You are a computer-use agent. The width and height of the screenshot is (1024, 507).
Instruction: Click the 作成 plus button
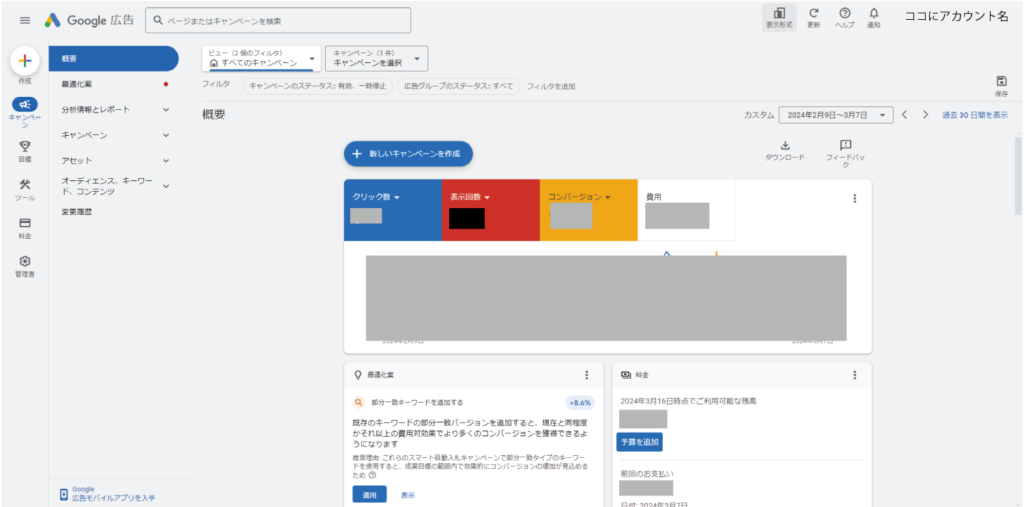[x=25, y=61]
